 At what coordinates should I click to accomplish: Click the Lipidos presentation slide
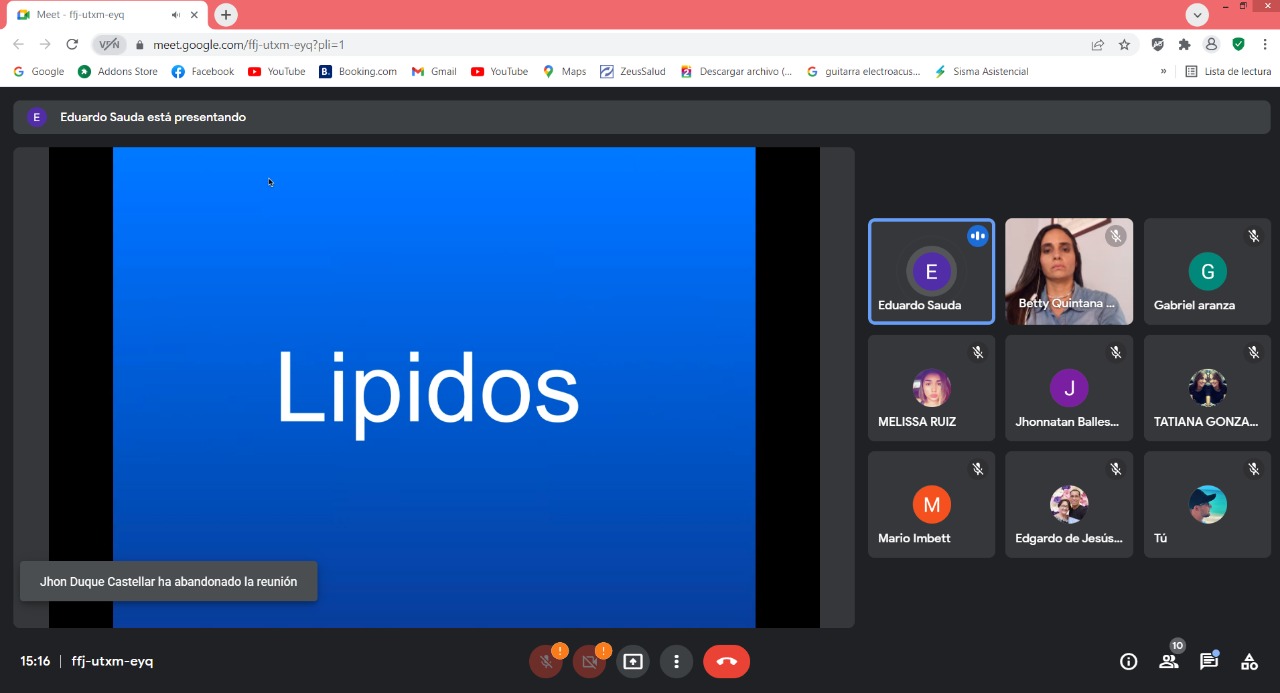point(434,388)
